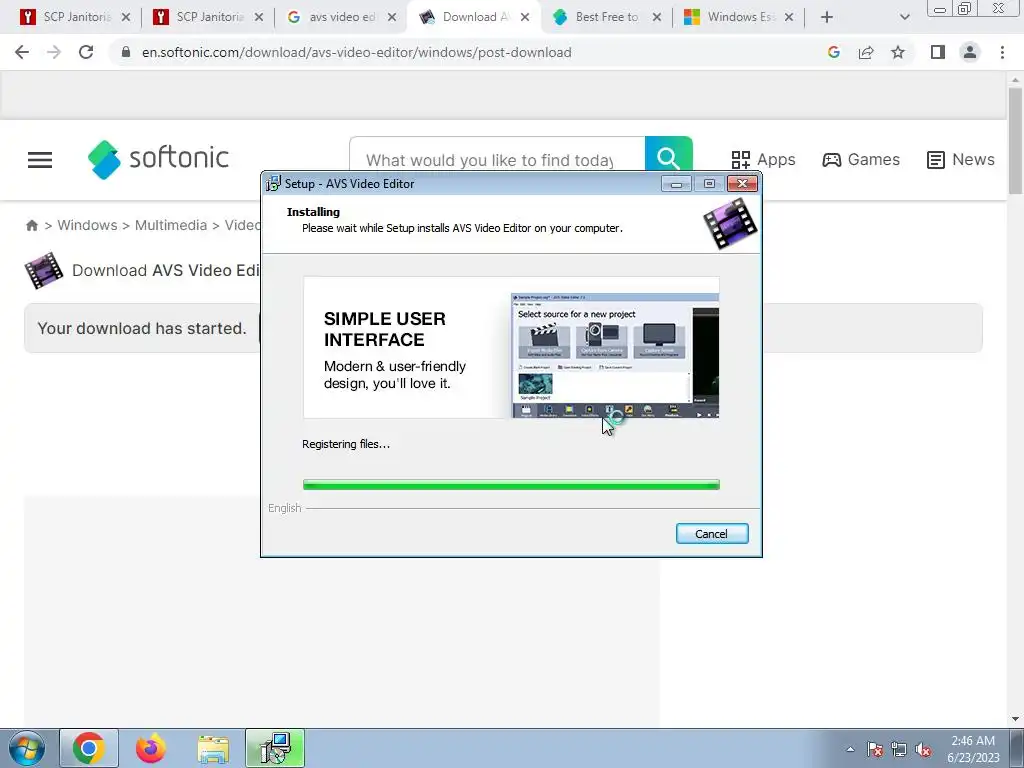Share this page icon
The height and width of the screenshot is (768, 1024).
pos(866,52)
